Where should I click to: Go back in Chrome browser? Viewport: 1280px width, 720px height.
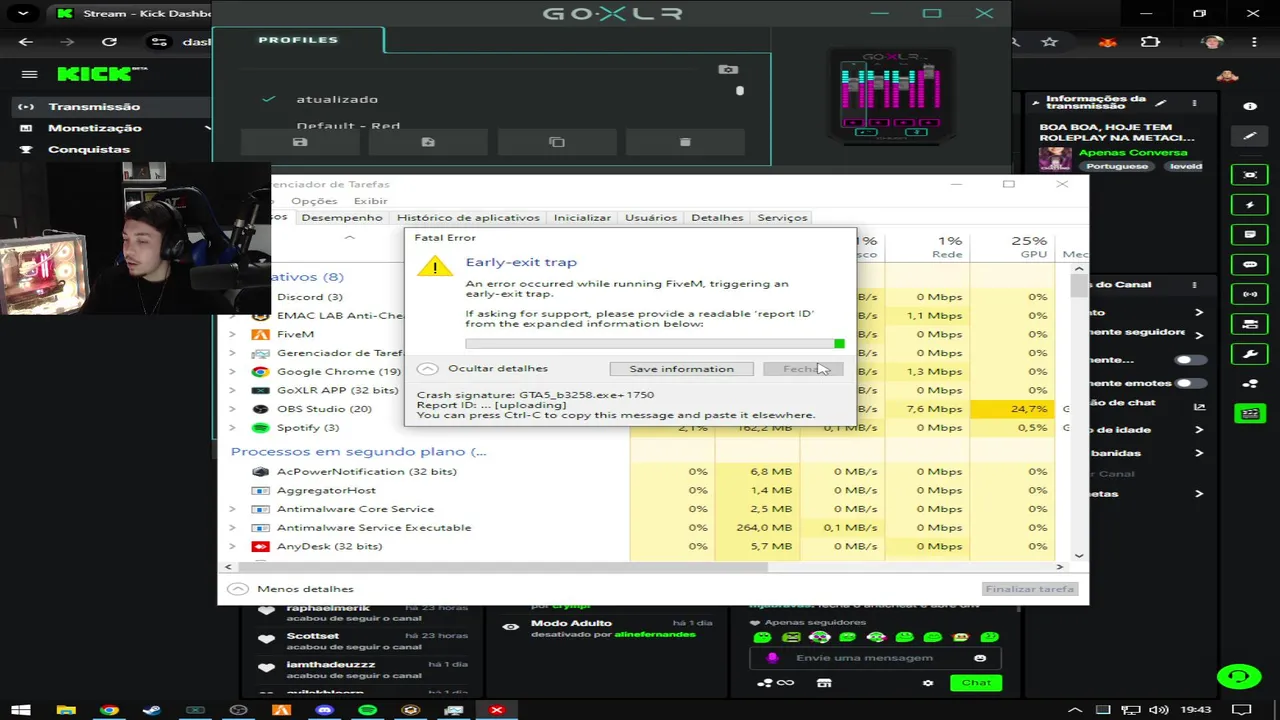(x=26, y=42)
